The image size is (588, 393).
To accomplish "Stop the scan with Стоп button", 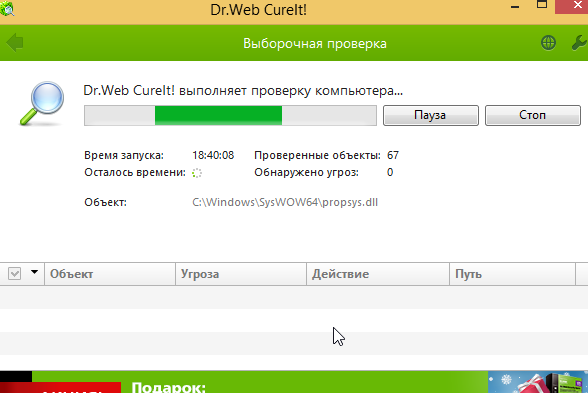I will [532, 115].
